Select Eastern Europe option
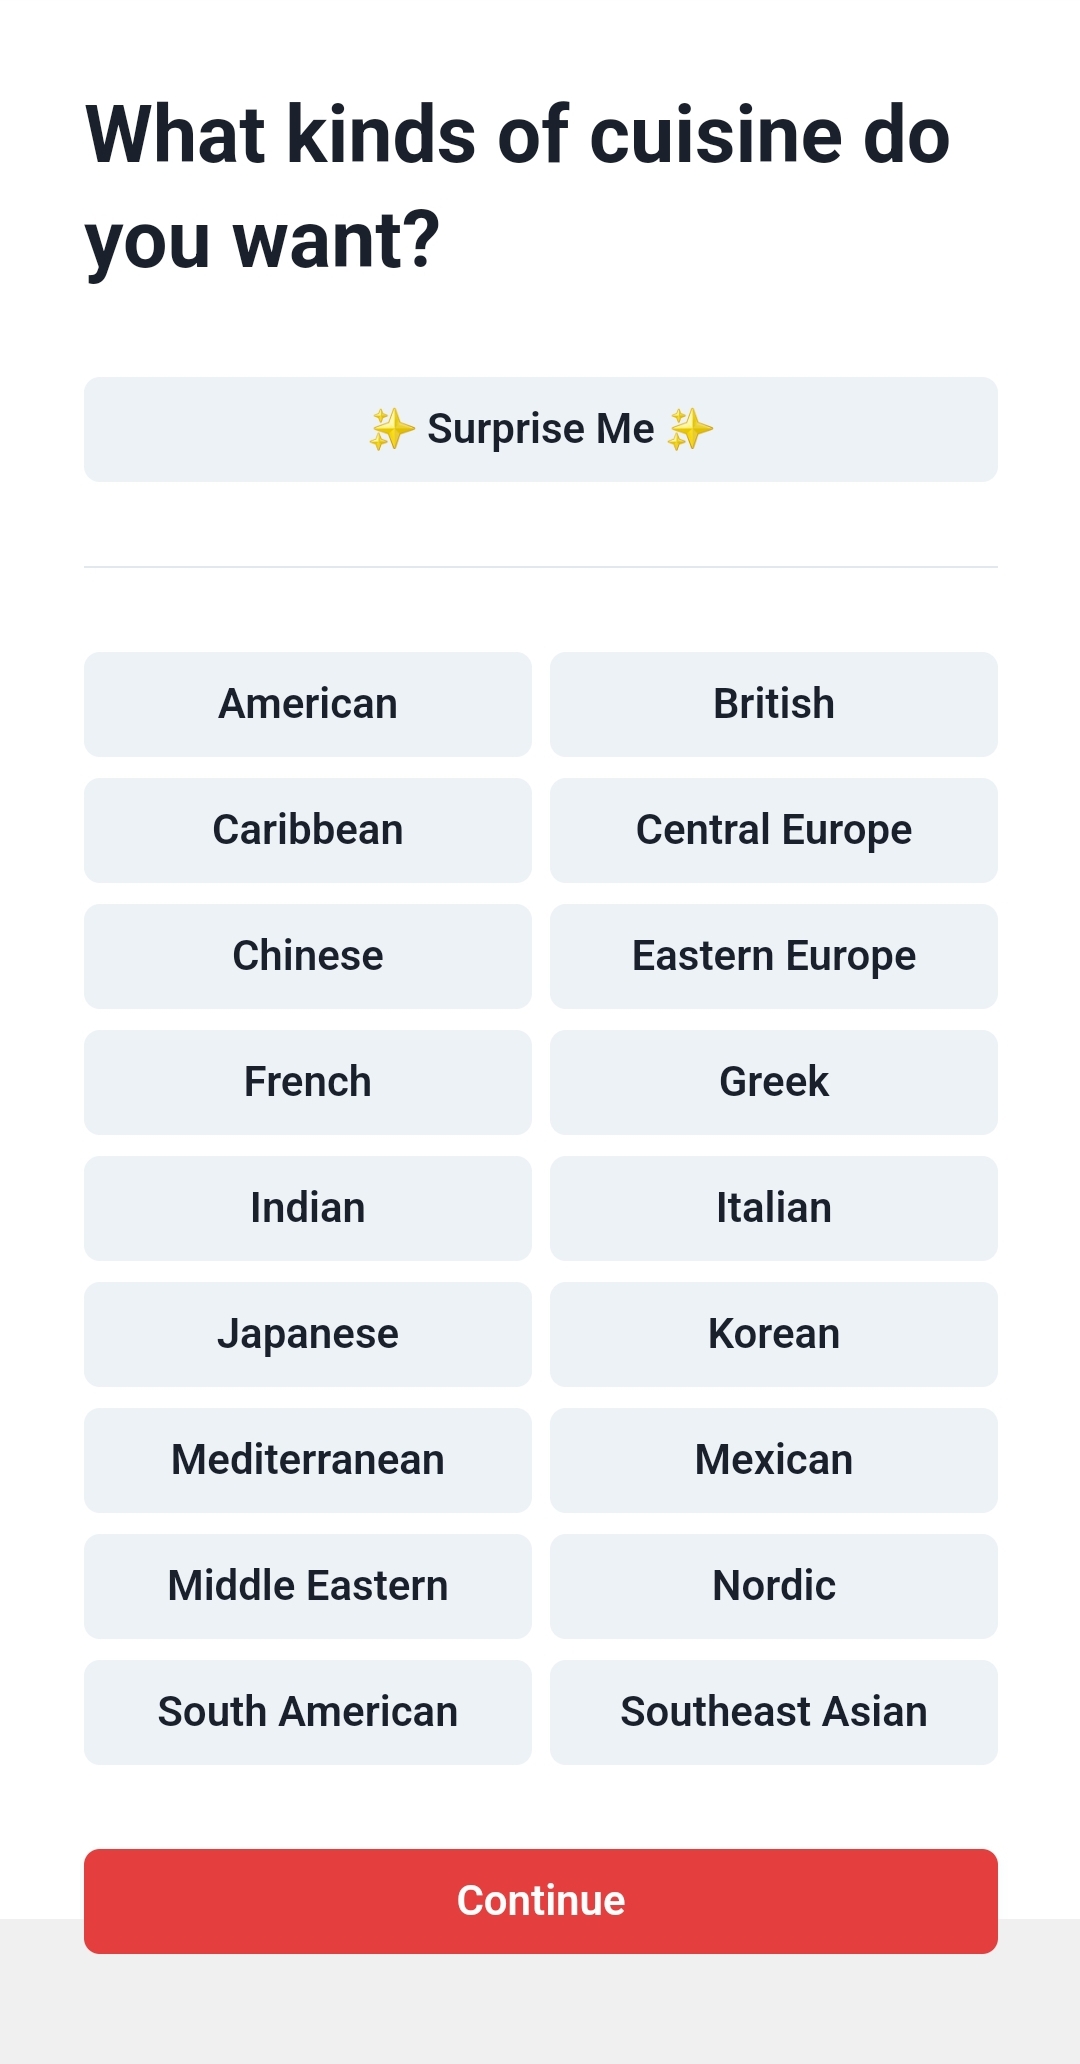 (774, 956)
